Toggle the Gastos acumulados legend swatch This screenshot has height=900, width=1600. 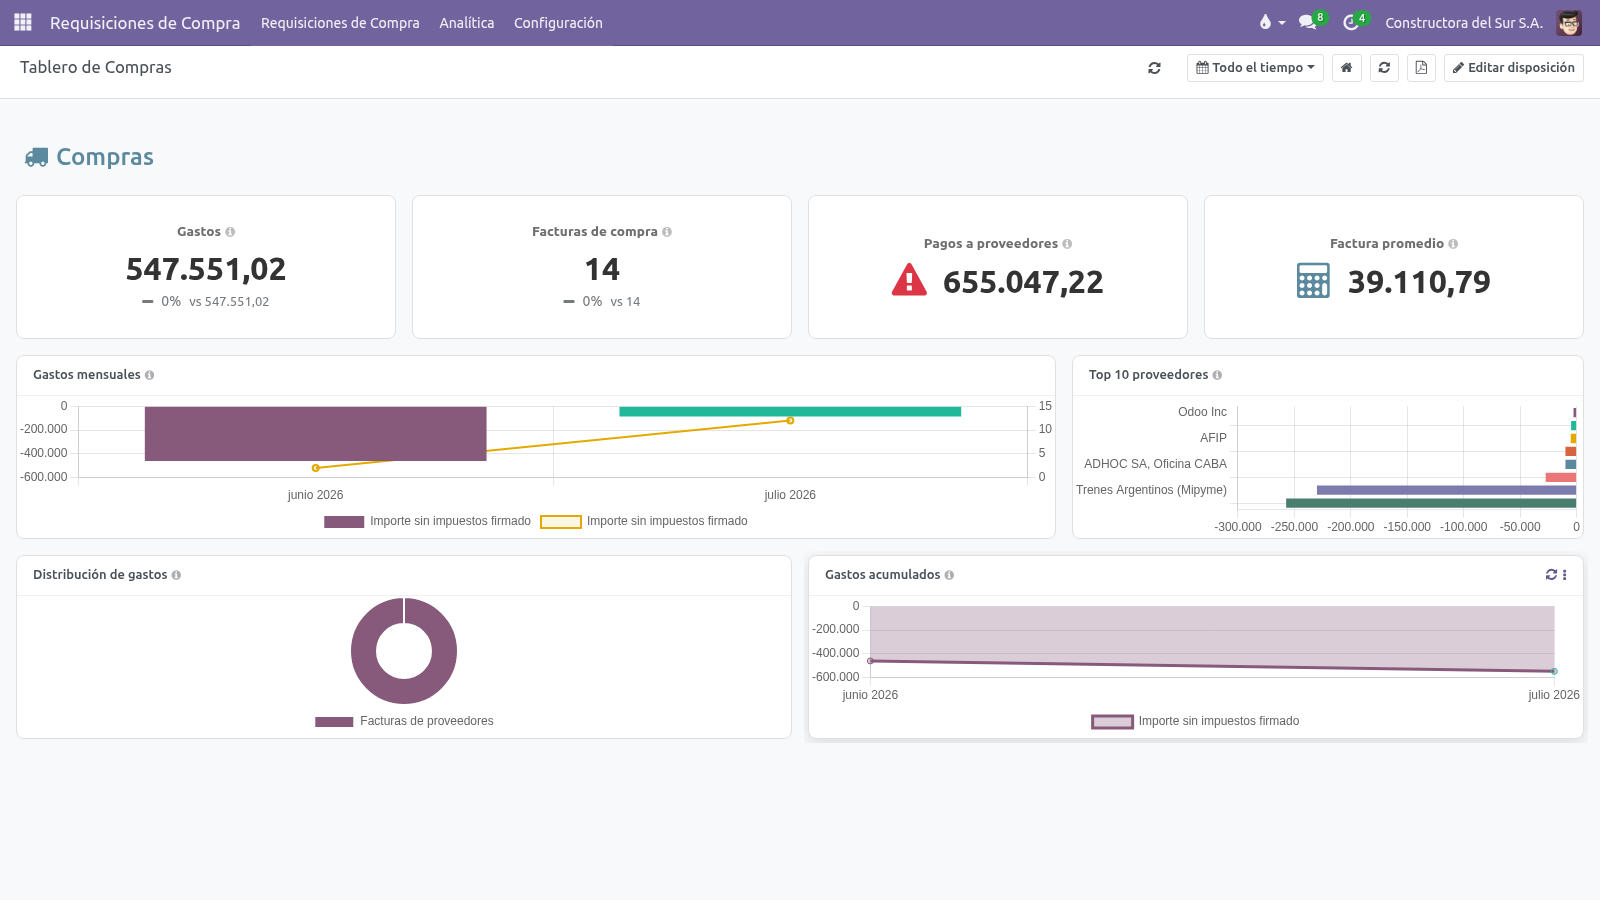[1112, 722]
